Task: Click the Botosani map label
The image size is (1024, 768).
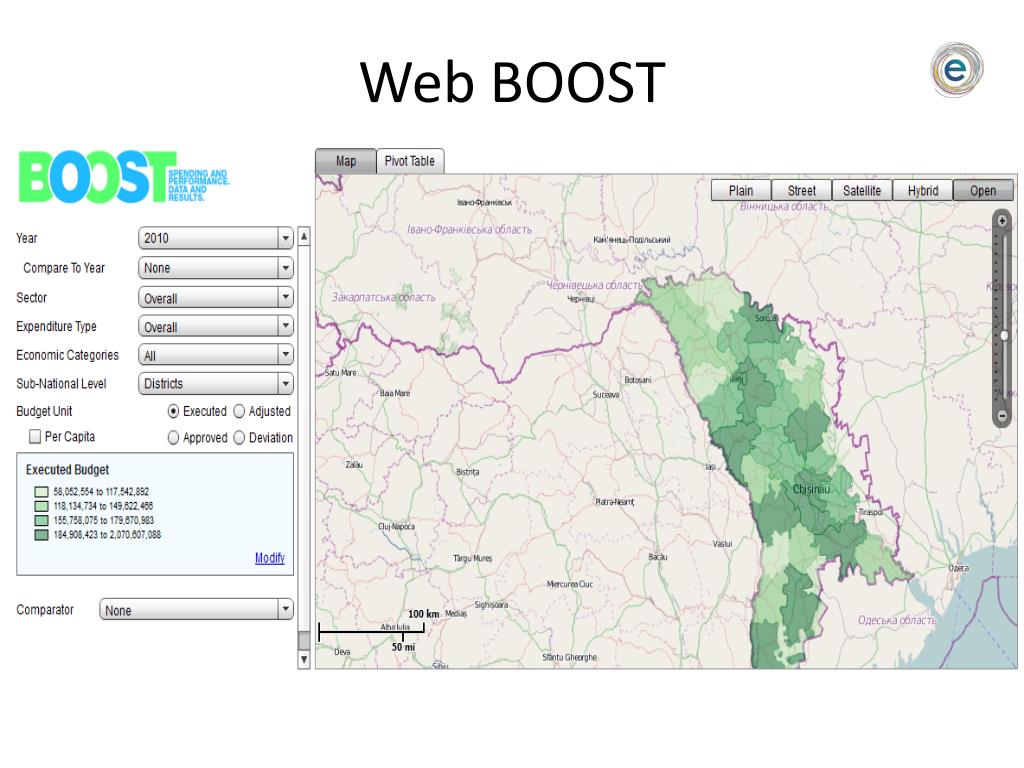Action: point(637,379)
